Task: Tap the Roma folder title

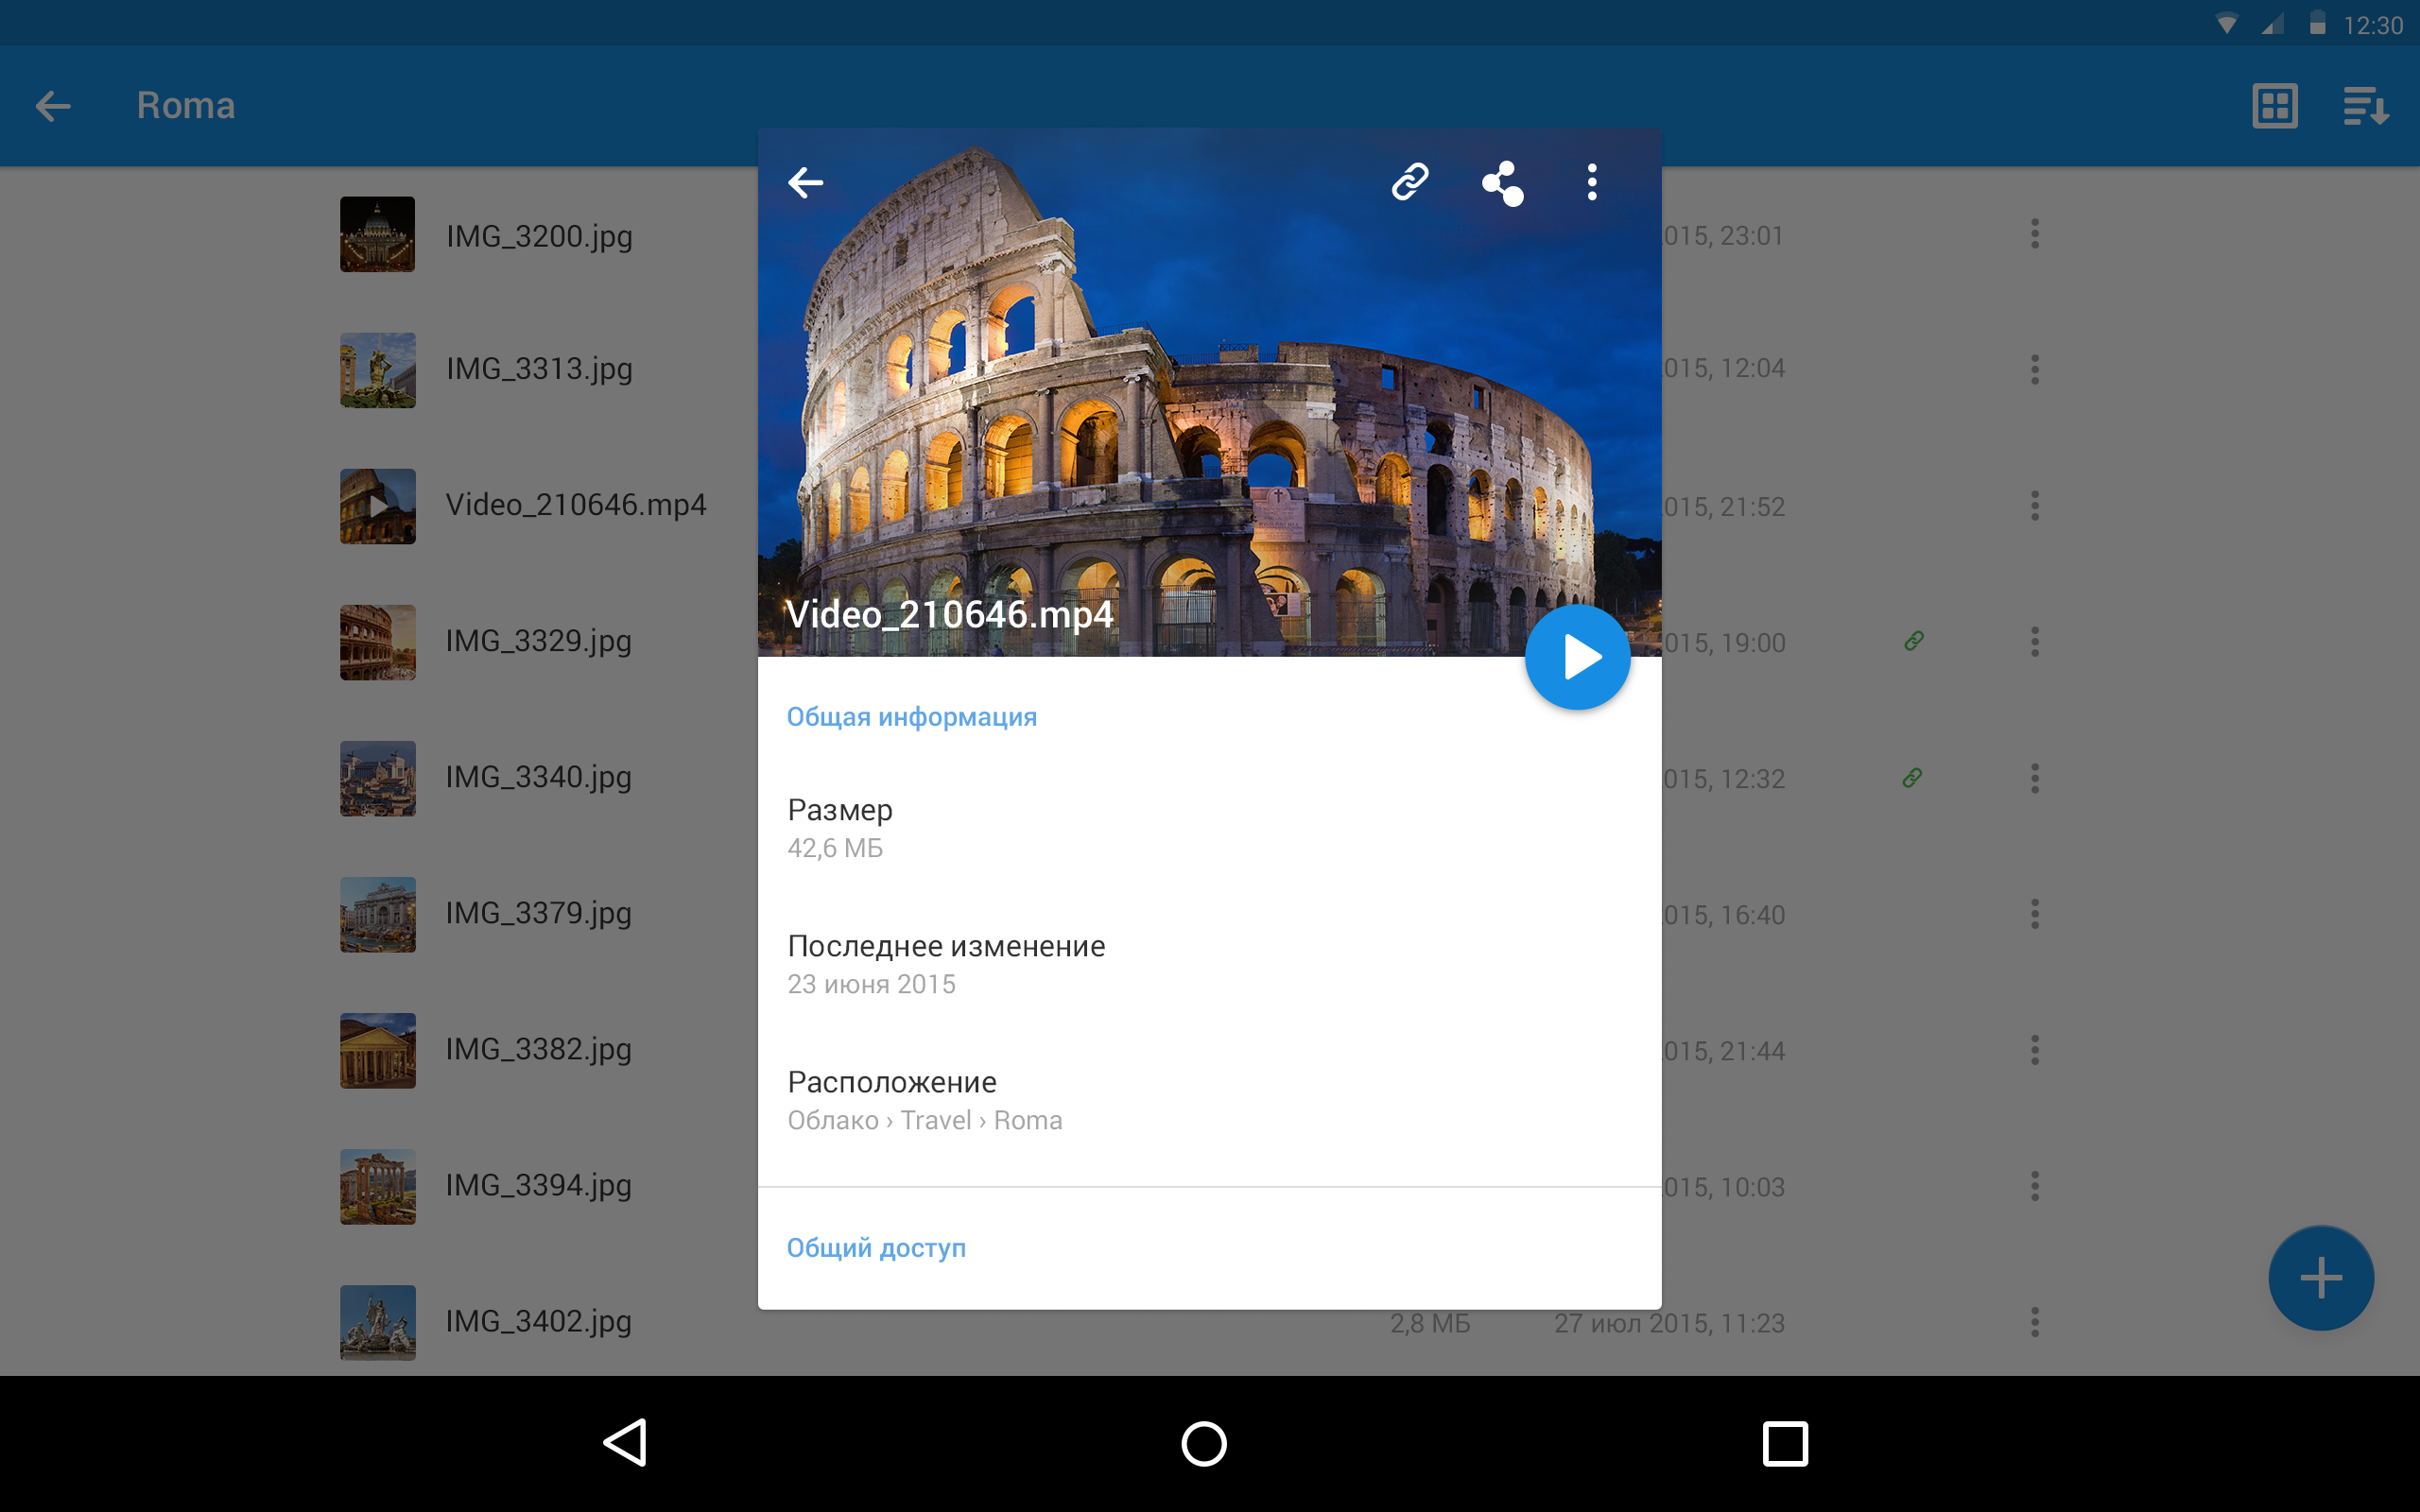Action: [186, 106]
